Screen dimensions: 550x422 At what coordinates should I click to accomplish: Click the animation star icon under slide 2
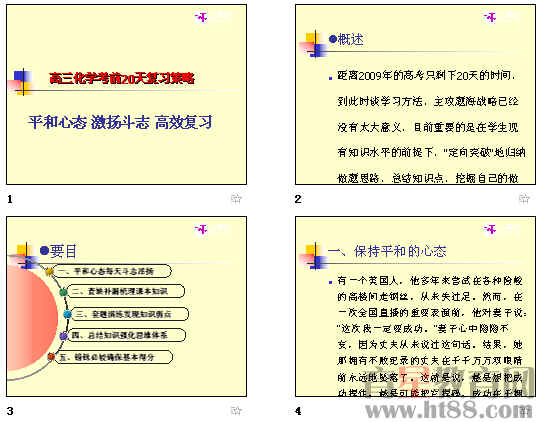tap(524, 199)
